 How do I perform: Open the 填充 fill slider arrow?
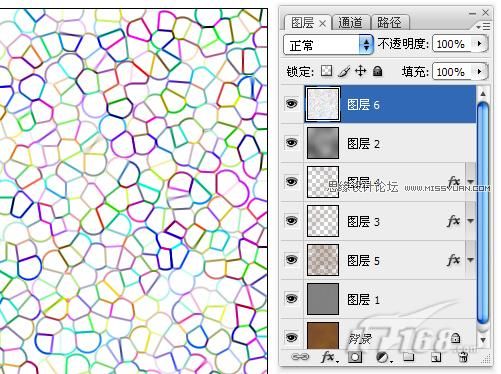(x=480, y=71)
